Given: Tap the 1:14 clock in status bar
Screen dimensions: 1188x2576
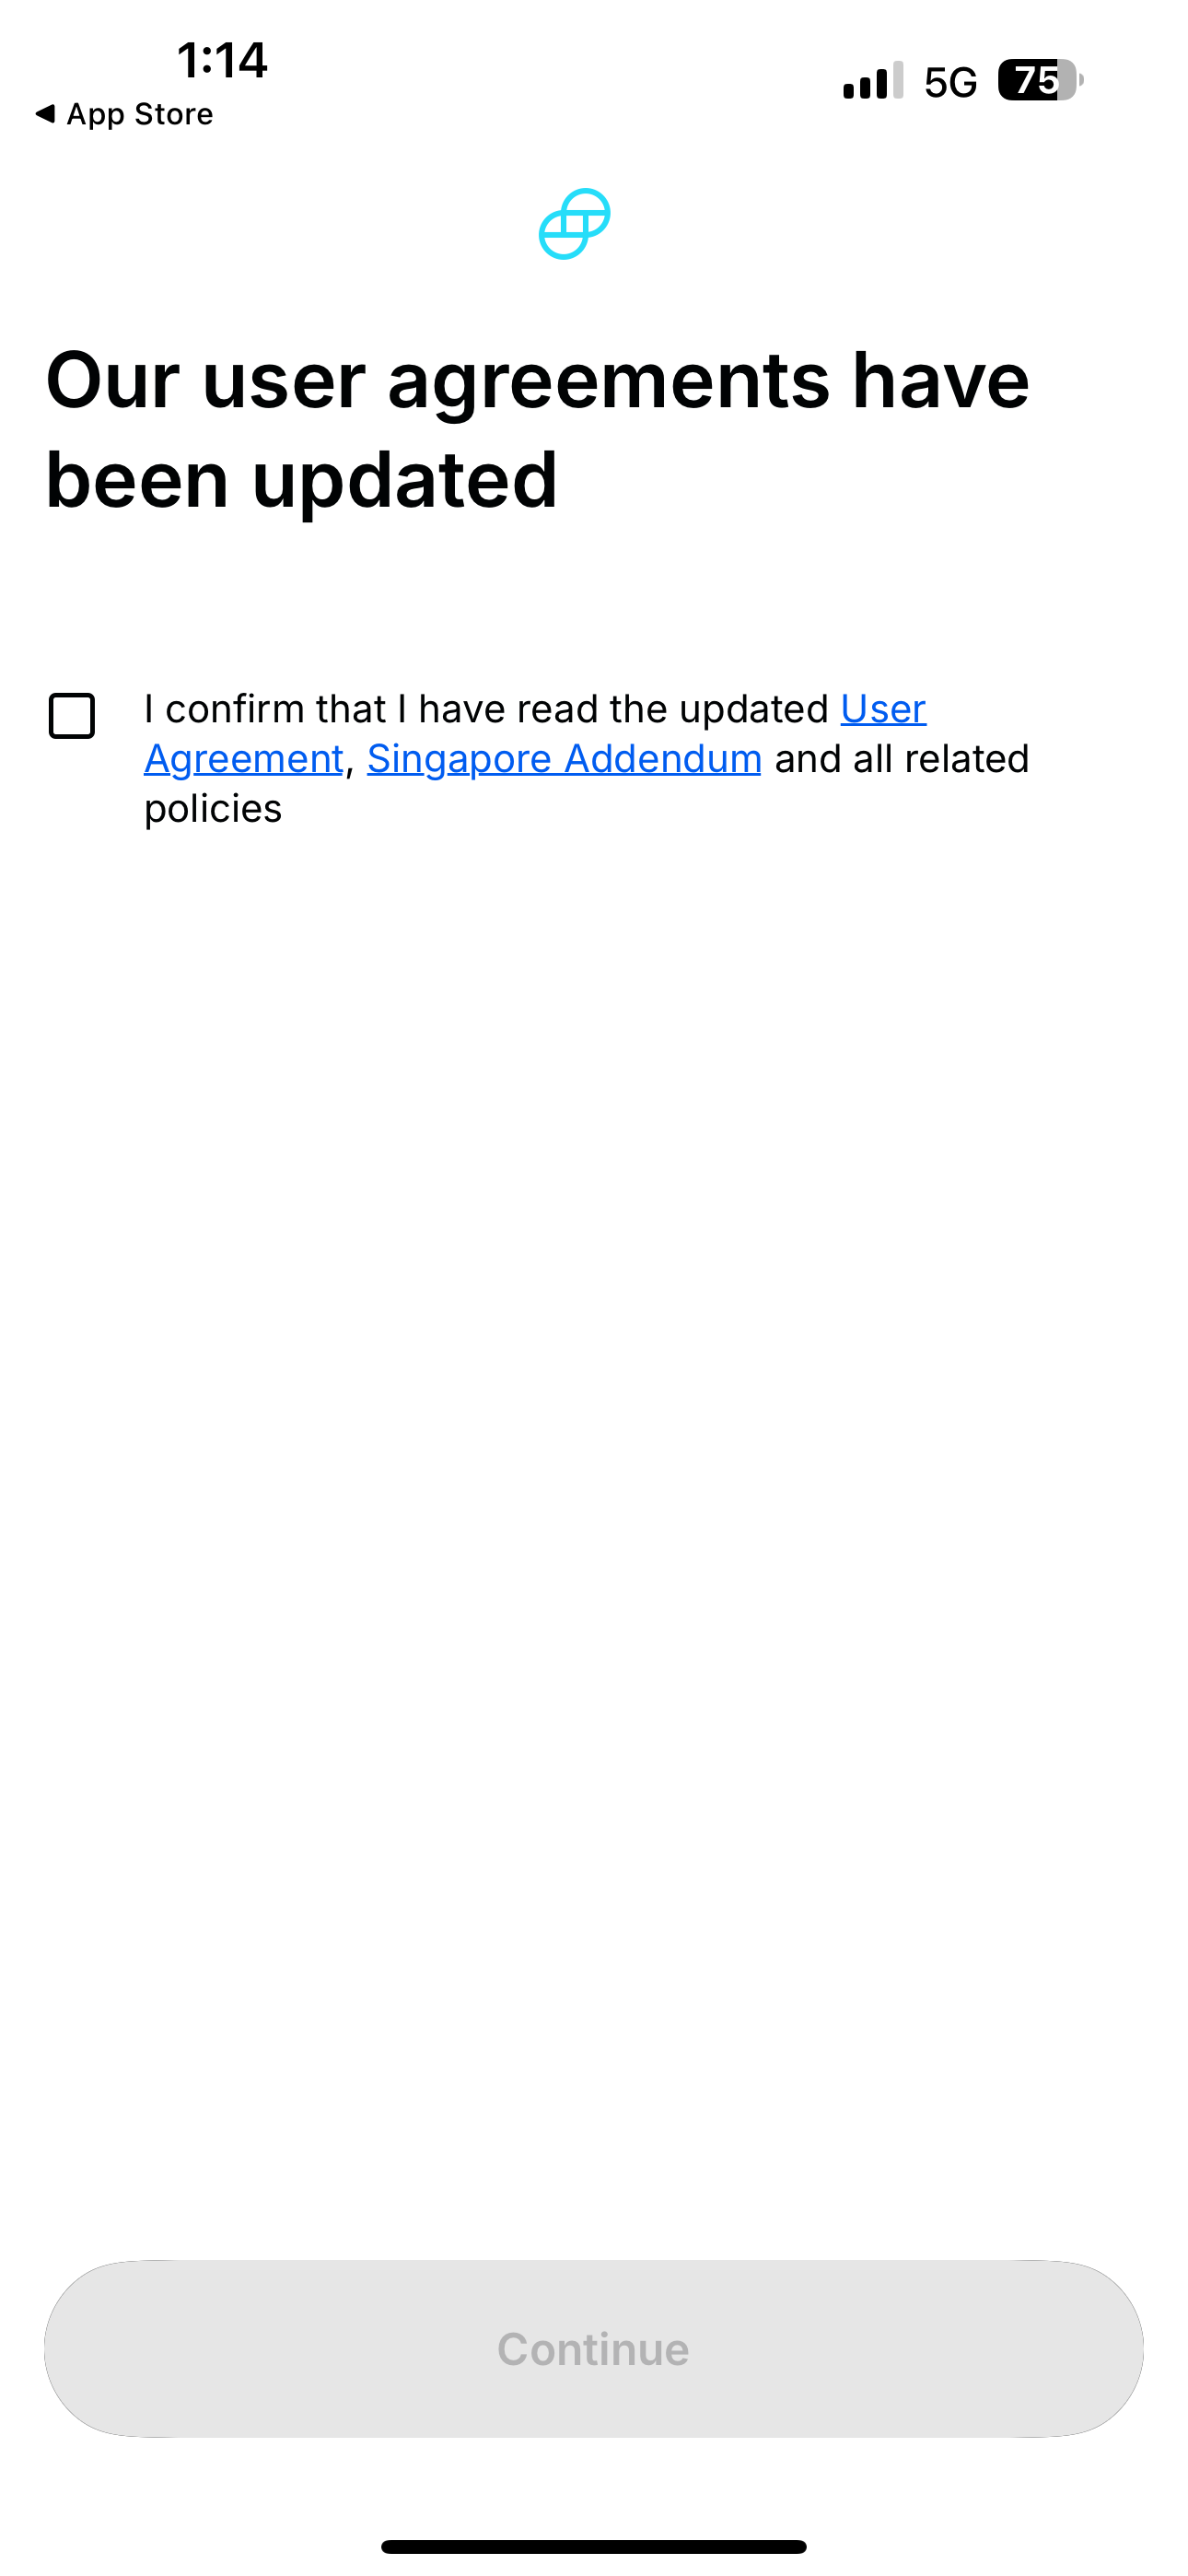Looking at the screenshot, I should pos(222,60).
